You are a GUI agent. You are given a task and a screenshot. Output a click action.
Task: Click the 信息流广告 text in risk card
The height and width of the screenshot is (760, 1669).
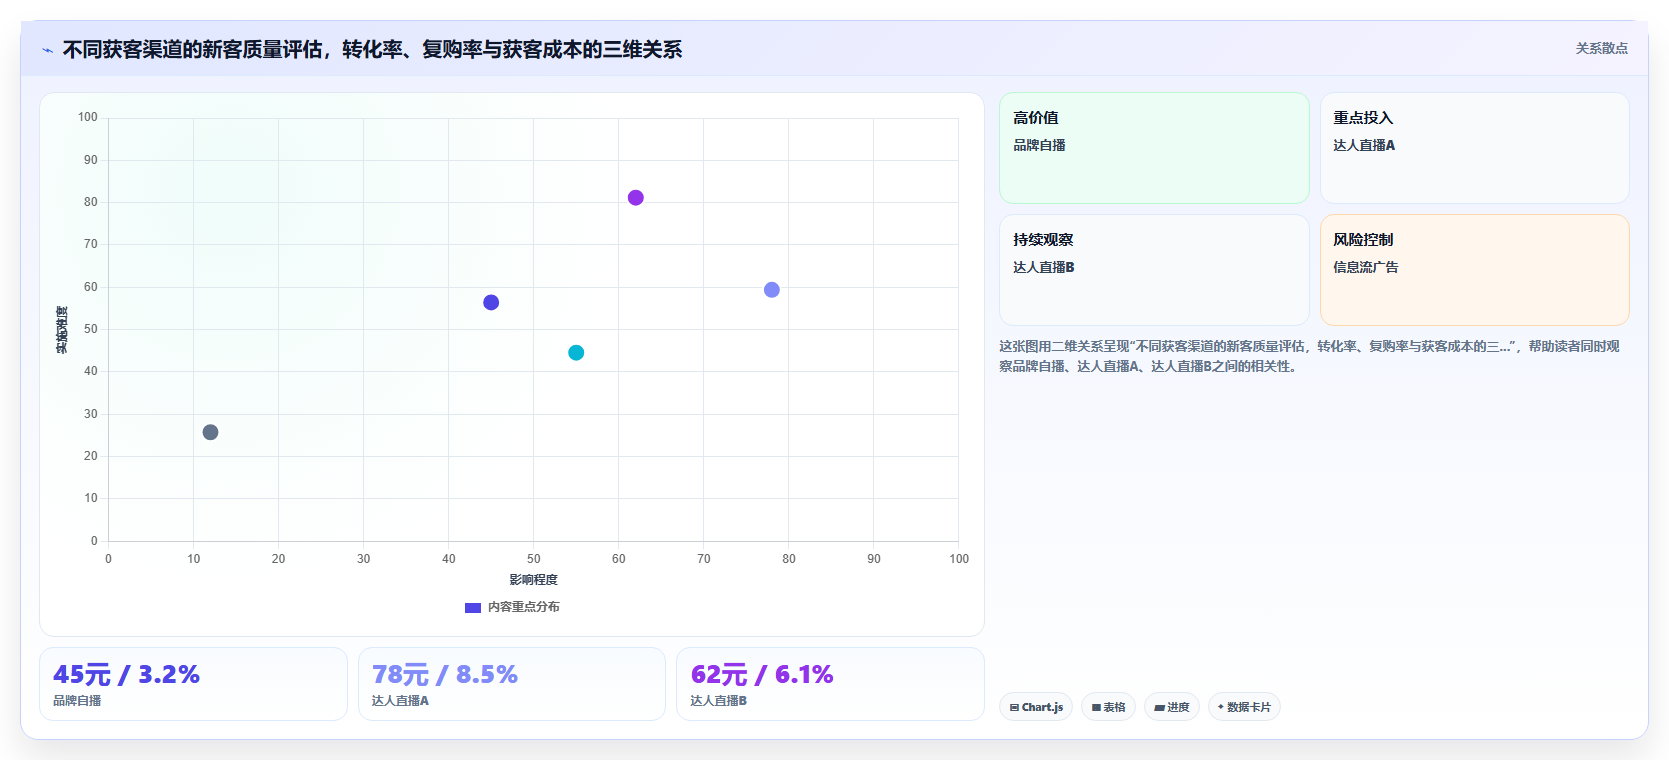1365,267
